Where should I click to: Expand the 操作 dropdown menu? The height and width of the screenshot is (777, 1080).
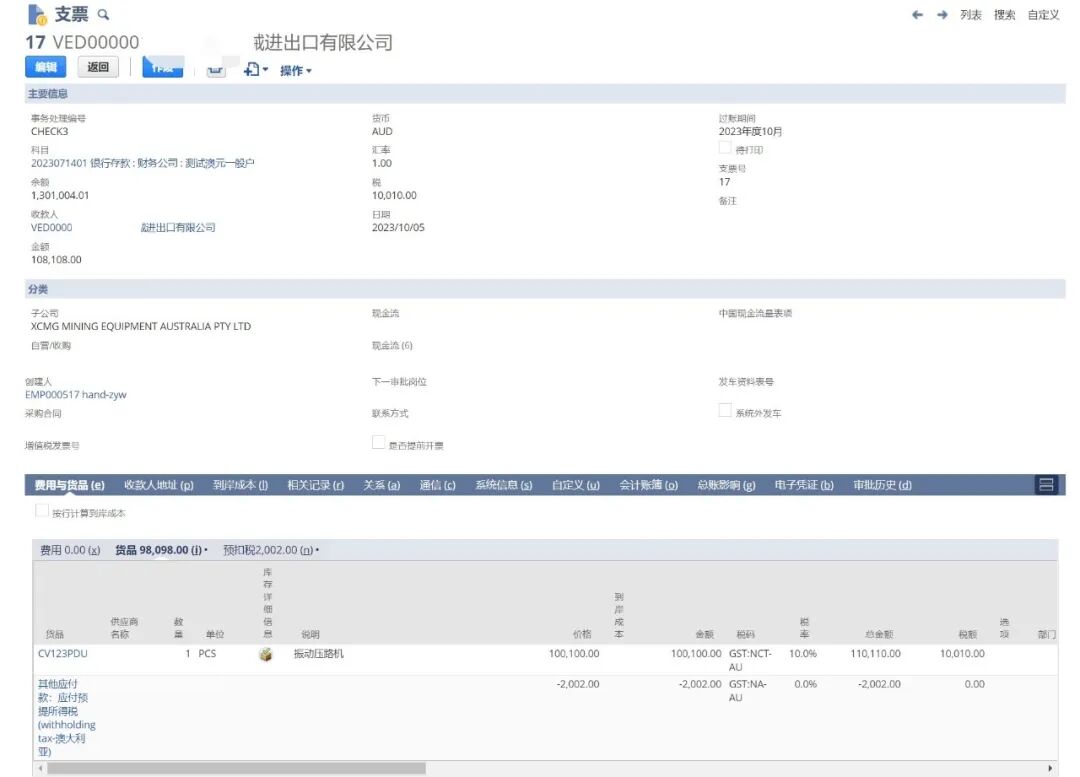tap(296, 70)
